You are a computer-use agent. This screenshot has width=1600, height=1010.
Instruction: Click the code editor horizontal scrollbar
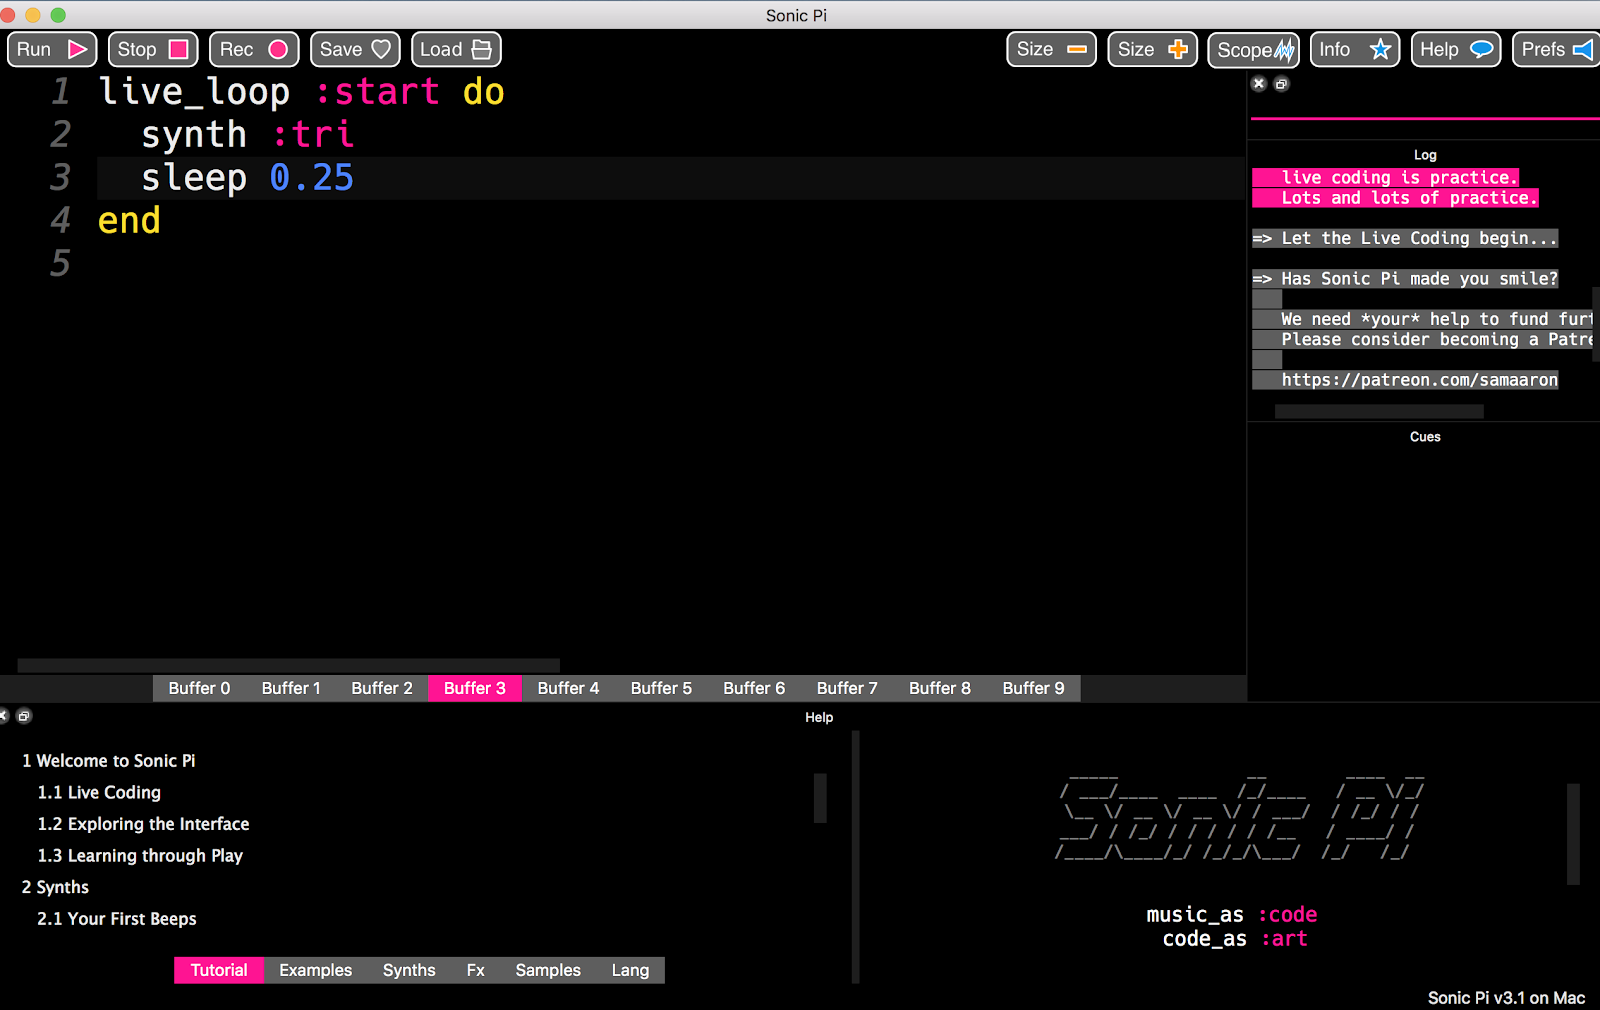point(288,665)
